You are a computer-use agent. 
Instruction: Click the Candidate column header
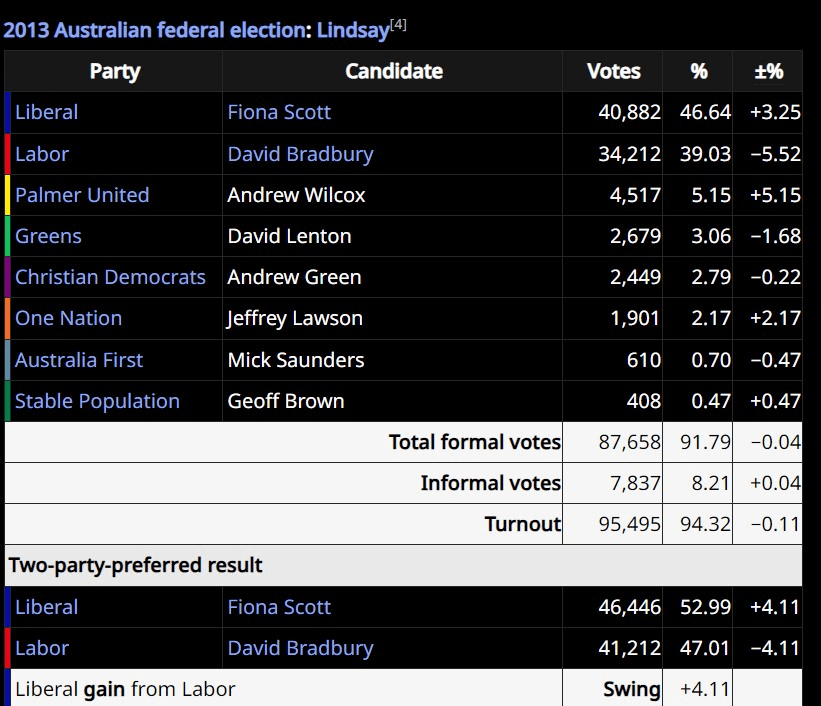tap(394, 71)
